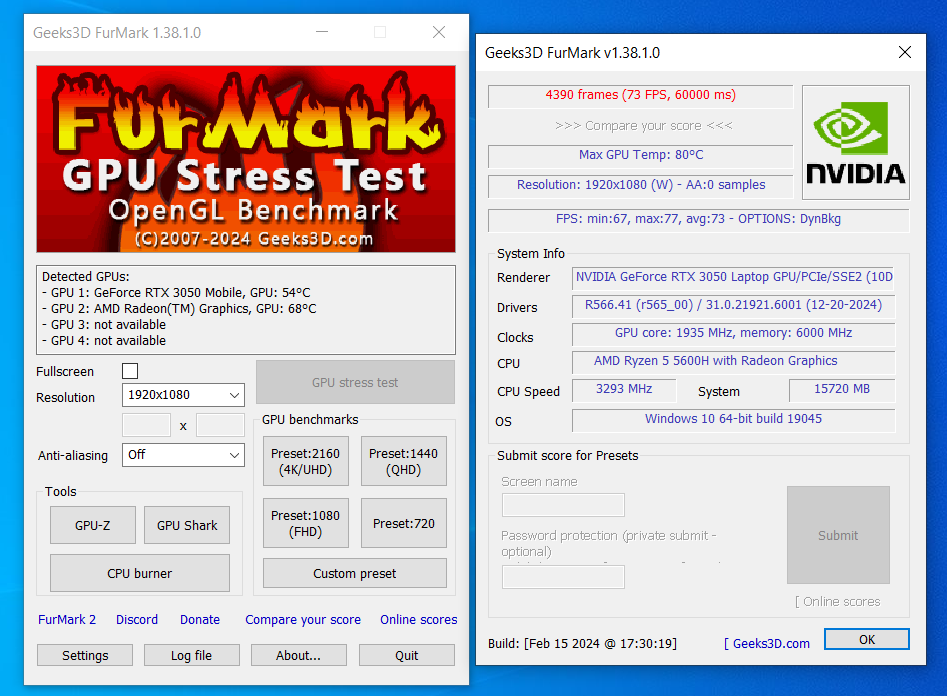Click the custom height field right of x

[x=220, y=425]
